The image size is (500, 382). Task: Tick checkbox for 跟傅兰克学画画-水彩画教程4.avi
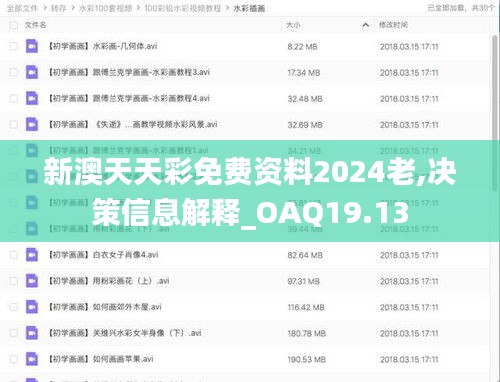tap(13, 98)
